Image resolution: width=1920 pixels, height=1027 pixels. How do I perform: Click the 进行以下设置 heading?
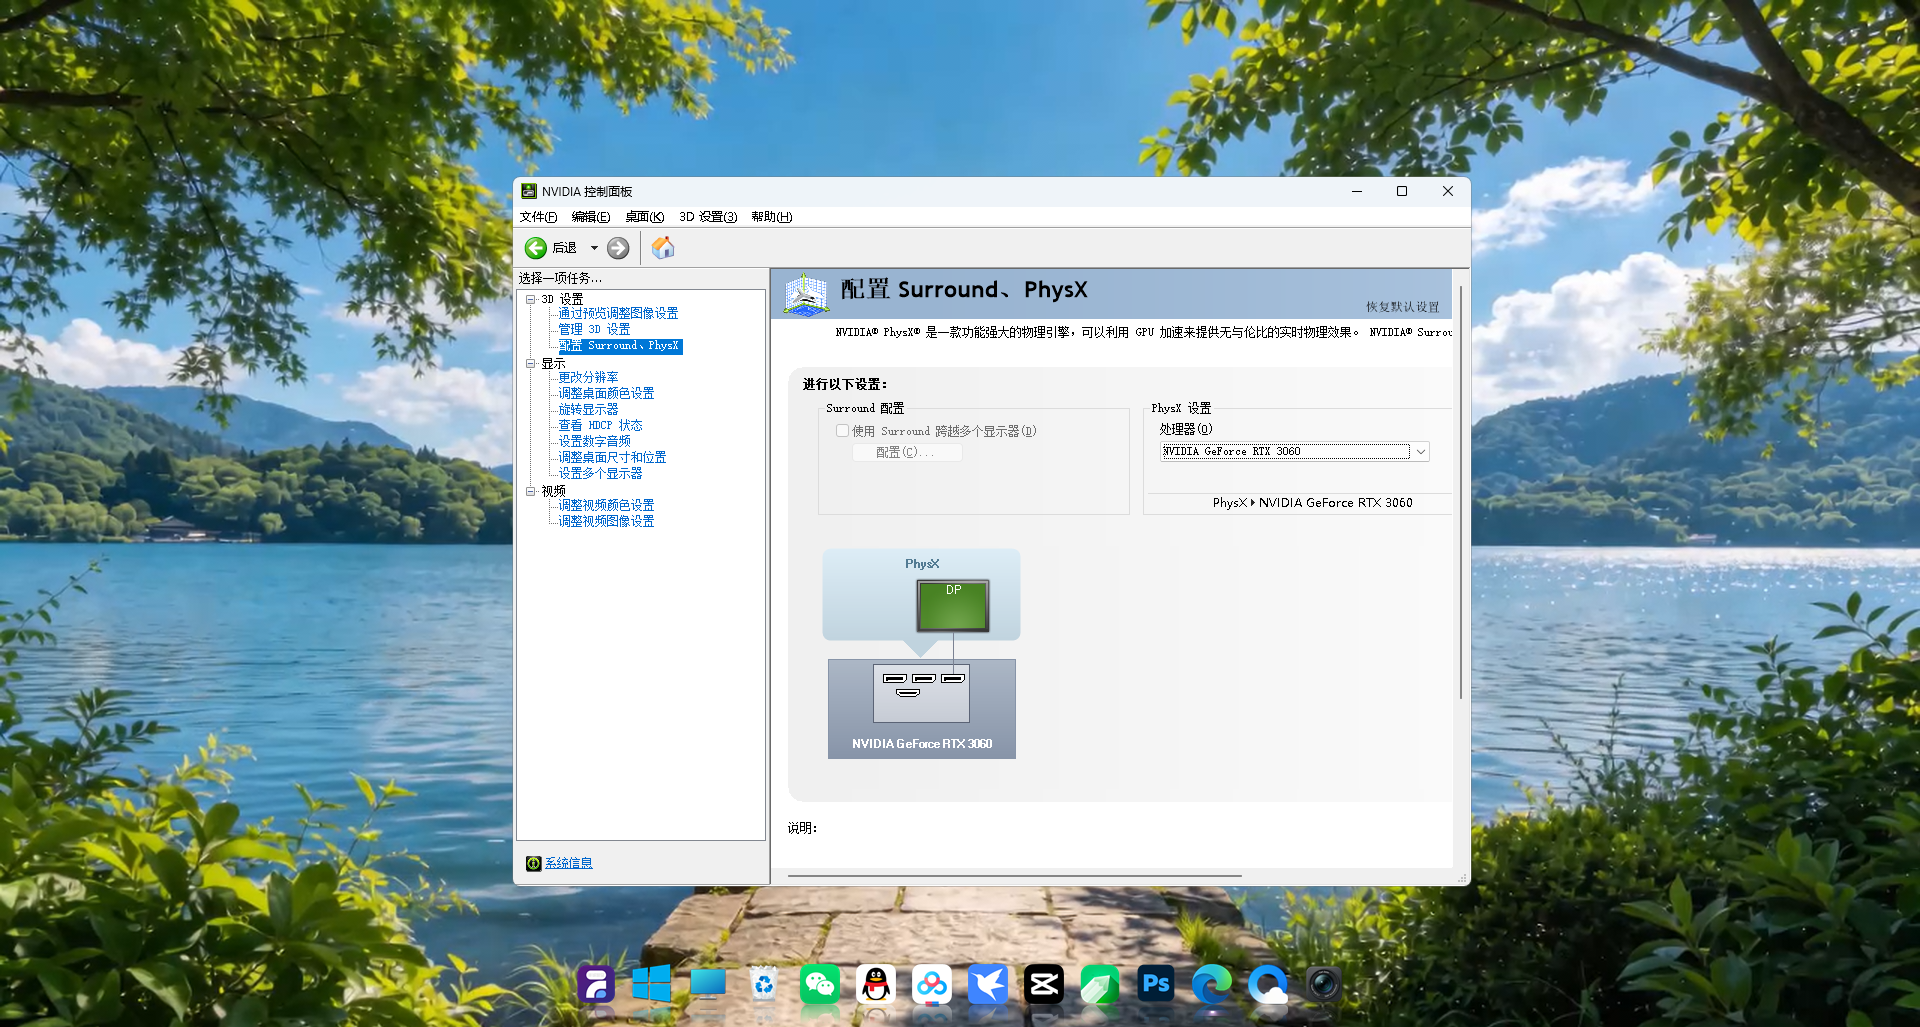coord(845,384)
